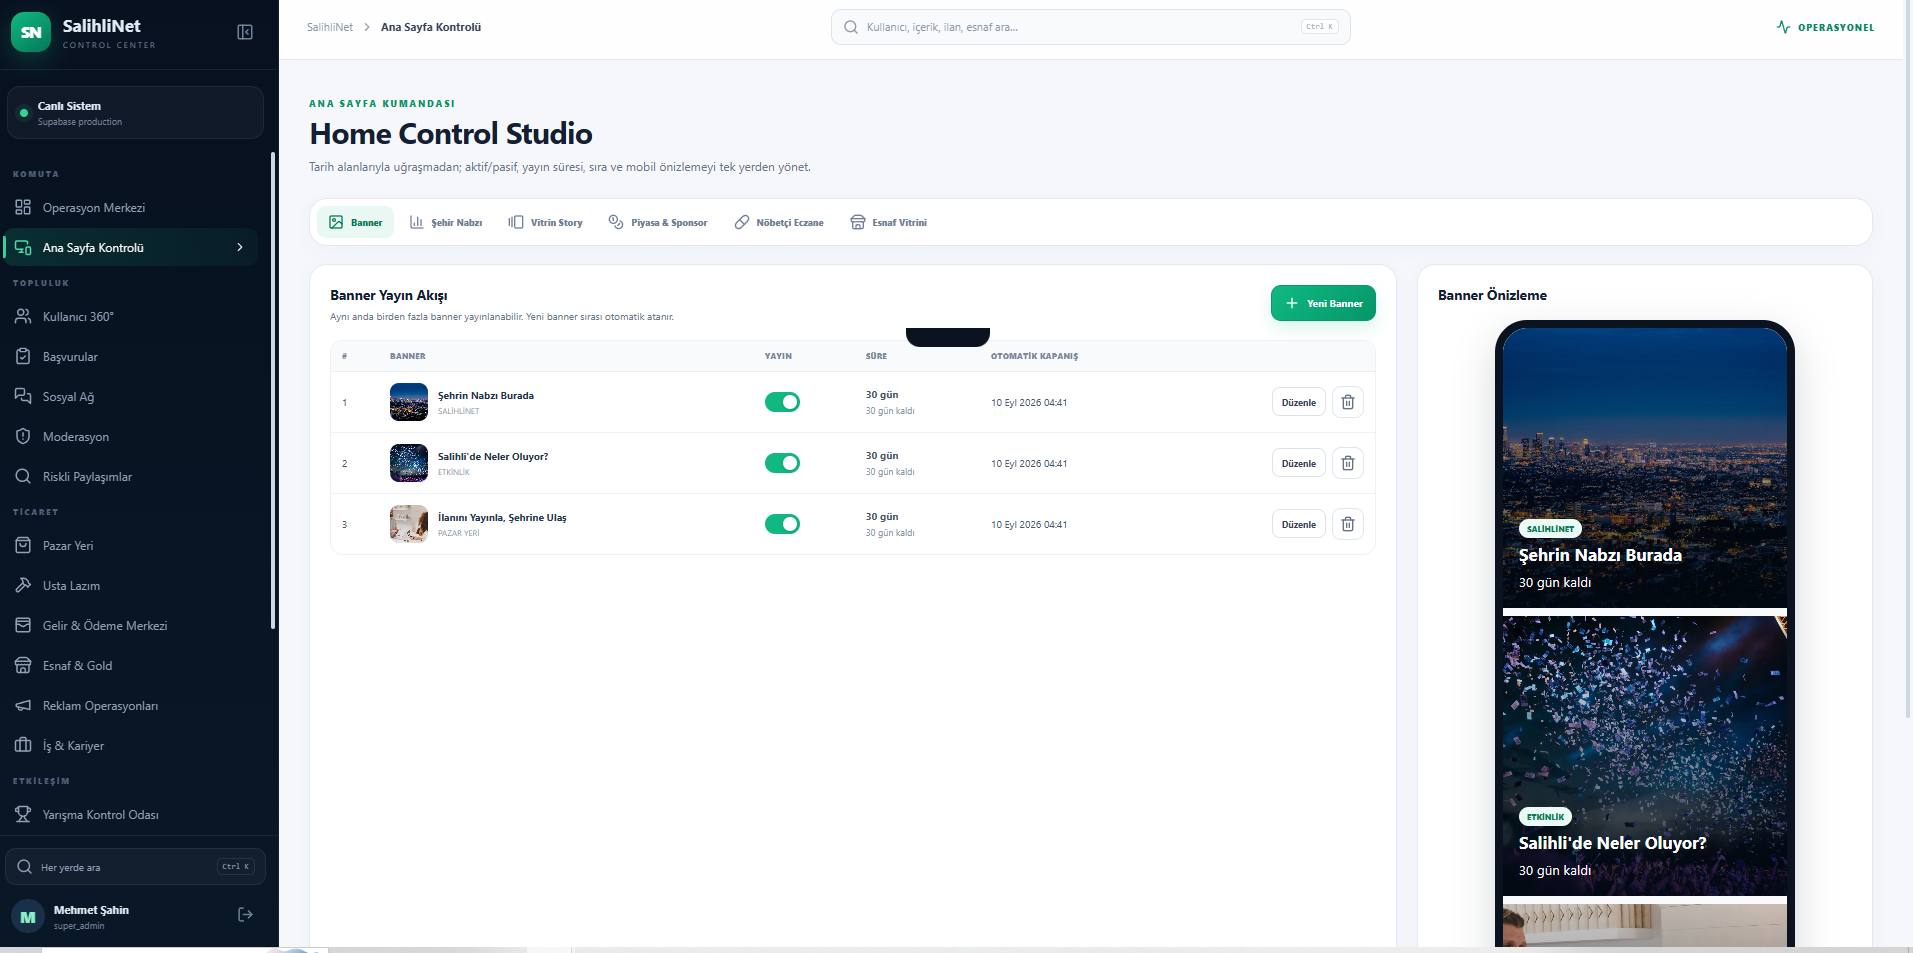Open the Canlı Sistem environment selector
1913x953 pixels.
[135, 112]
